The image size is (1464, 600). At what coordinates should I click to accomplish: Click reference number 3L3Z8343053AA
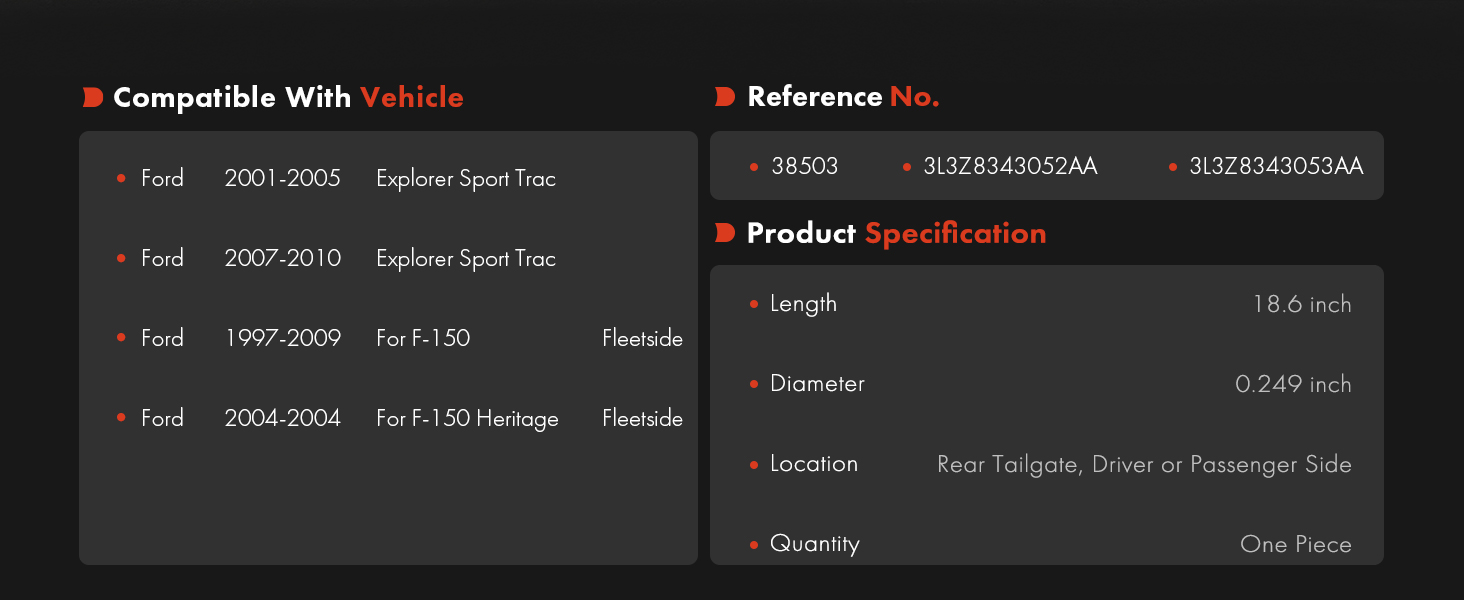1276,167
